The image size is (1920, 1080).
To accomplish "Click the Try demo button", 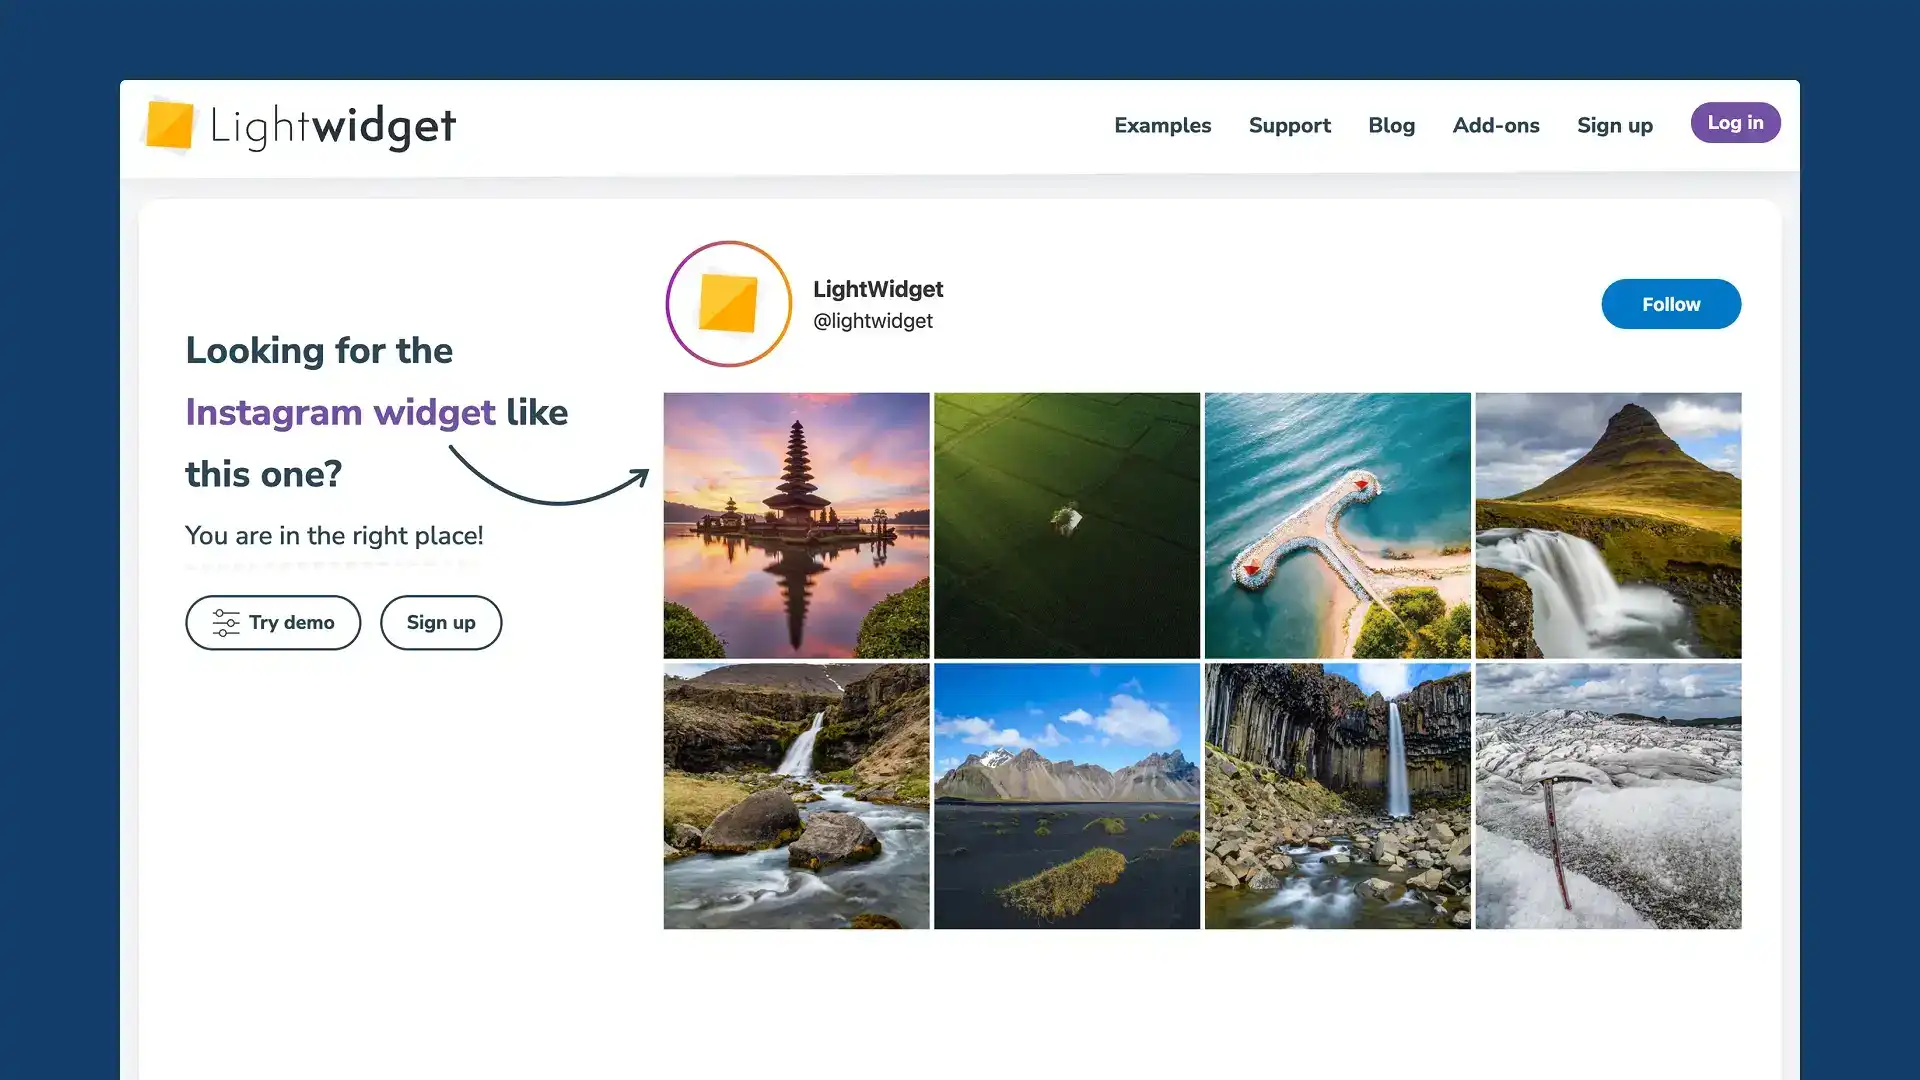I will tap(273, 622).
